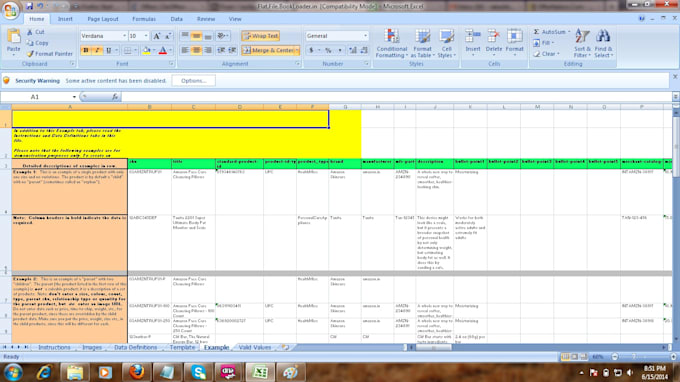The width and height of the screenshot is (680, 382).
Task: Open the Valid Values sheet tab
Action: click(255, 347)
